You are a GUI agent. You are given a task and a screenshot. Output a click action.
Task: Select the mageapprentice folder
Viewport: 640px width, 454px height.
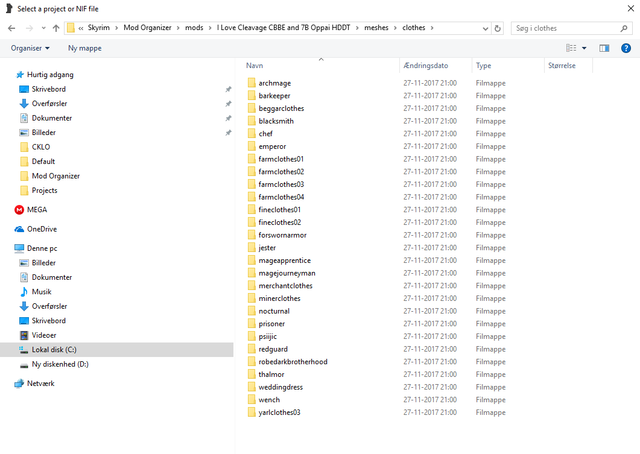[284, 260]
